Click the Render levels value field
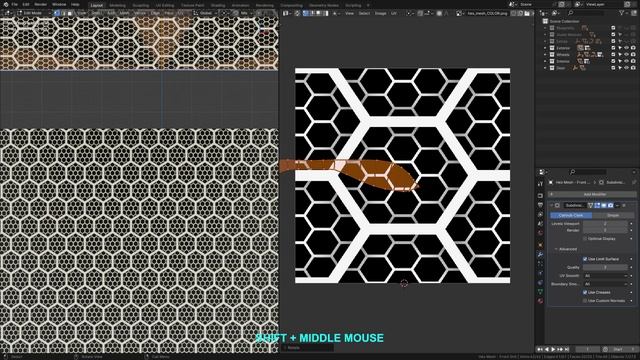640x360 pixels. tap(605, 230)
